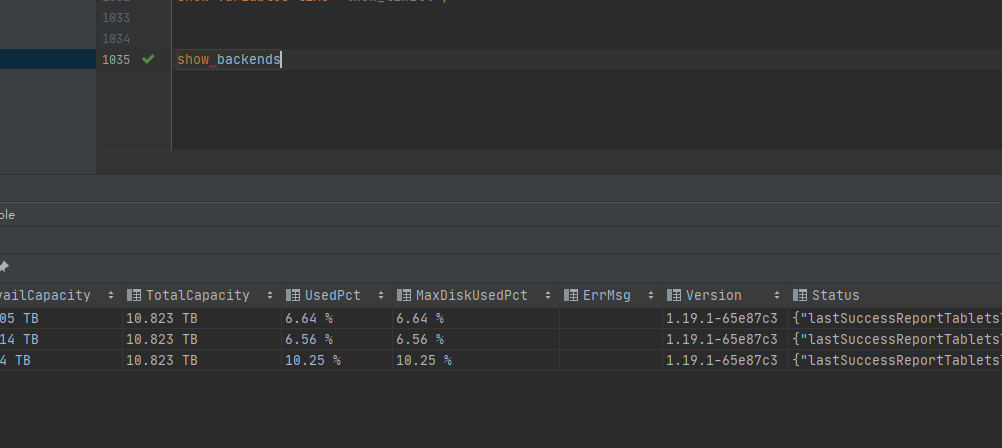Toggle sort arrows on ErrMsg column

pyautogui.click(x=651, y=296)
